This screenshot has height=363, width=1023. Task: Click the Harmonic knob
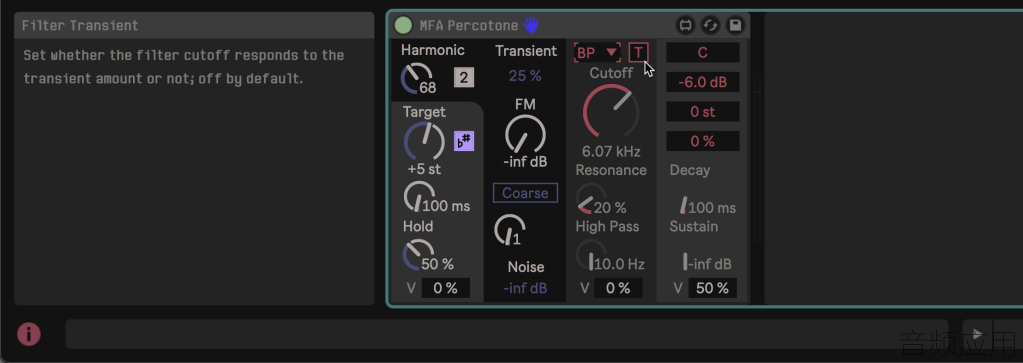(x=416, y=79)
